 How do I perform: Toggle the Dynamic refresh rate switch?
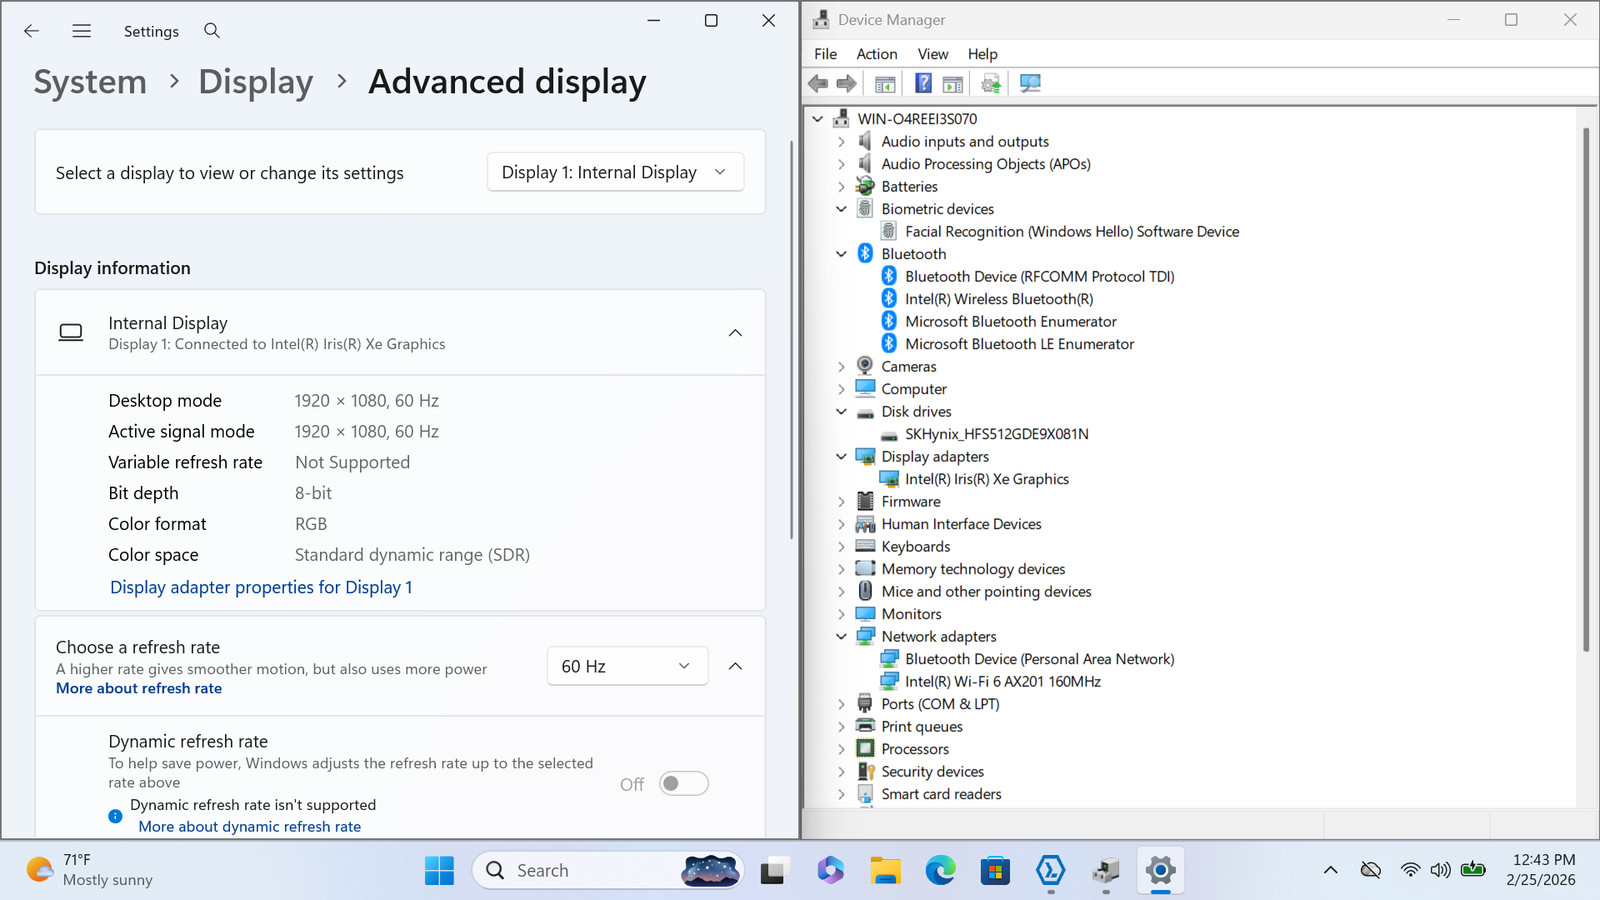pos(684,784)
